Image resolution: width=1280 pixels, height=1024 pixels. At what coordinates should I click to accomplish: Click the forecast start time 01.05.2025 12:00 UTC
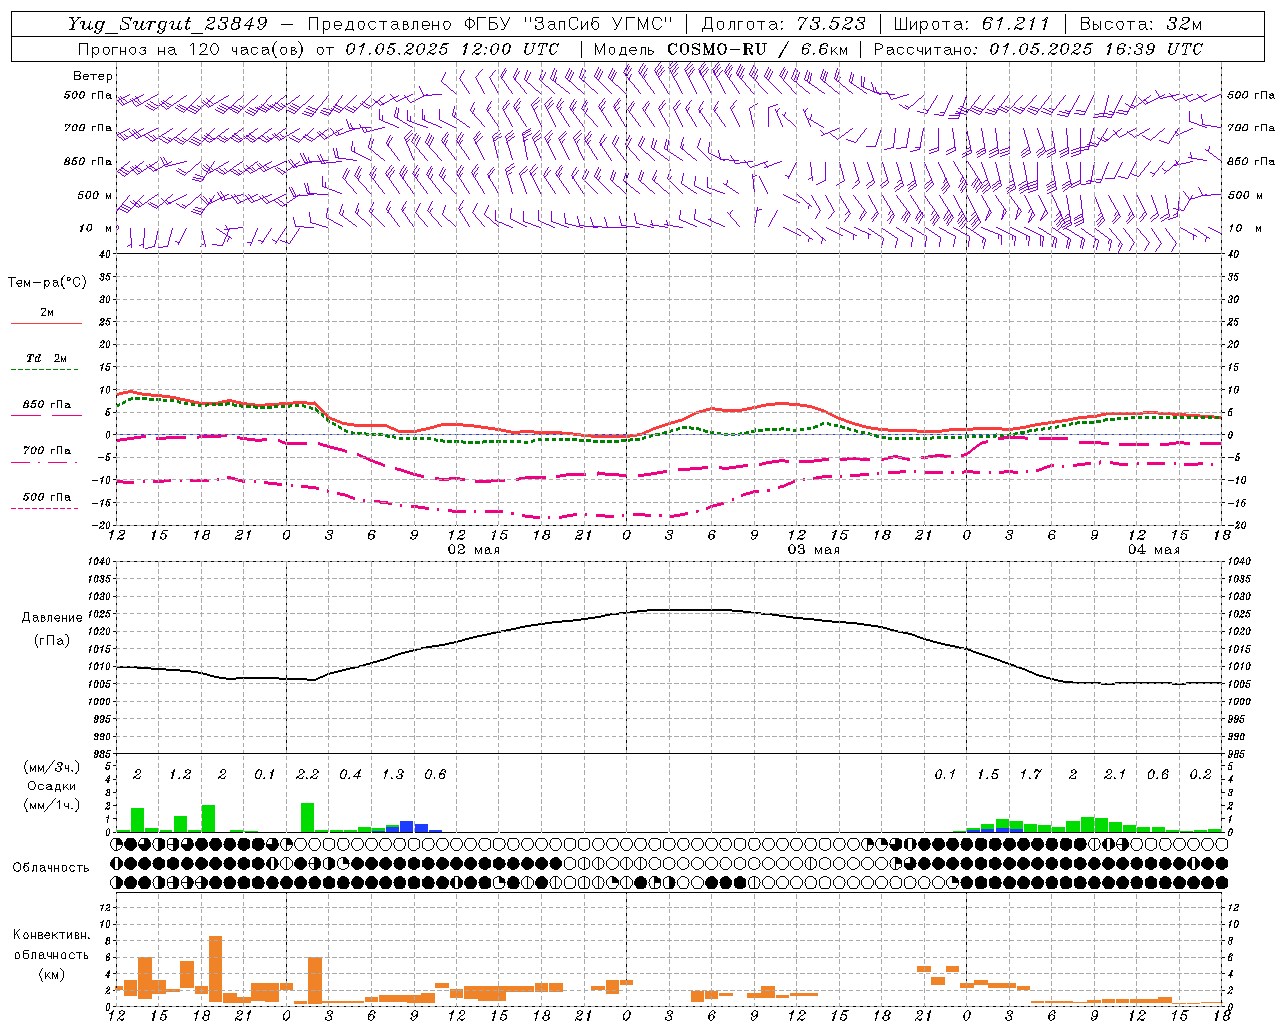452,49
